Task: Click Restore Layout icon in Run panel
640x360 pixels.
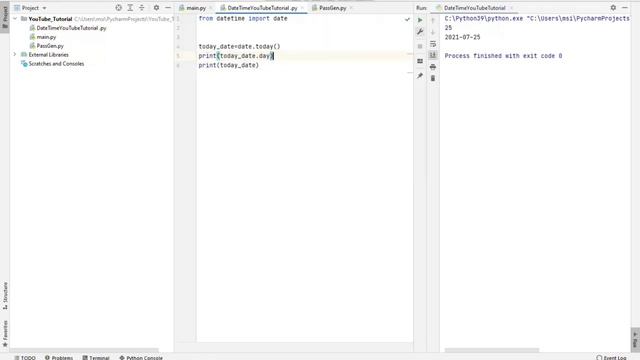Action: tap(420, 61)
